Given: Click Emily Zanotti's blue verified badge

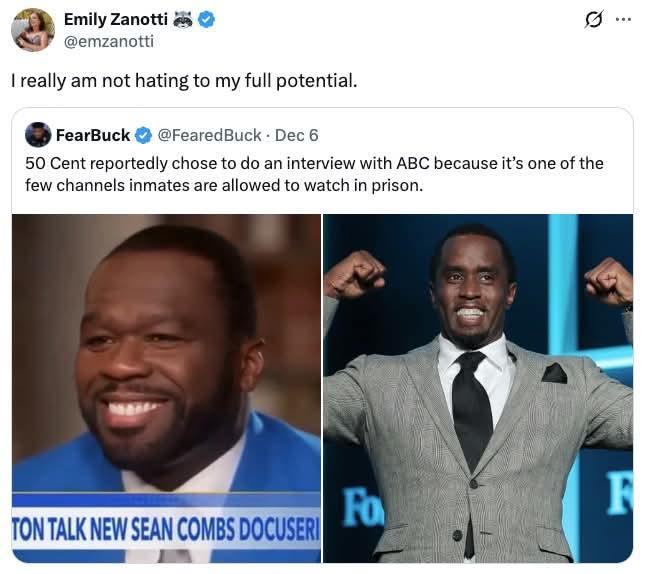Looking at the screenshot, I should pyautogui.click(x=206, y=19).
